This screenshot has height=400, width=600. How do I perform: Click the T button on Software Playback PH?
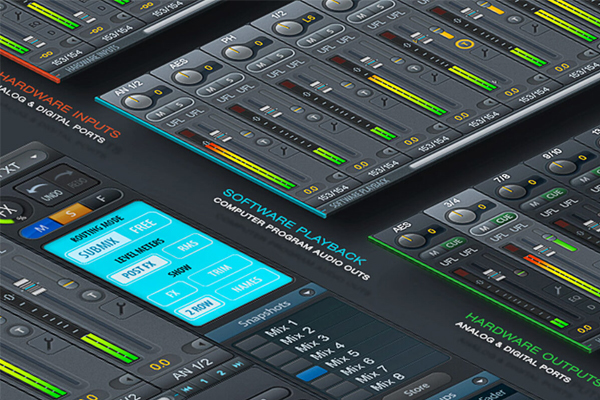point(364,93)
